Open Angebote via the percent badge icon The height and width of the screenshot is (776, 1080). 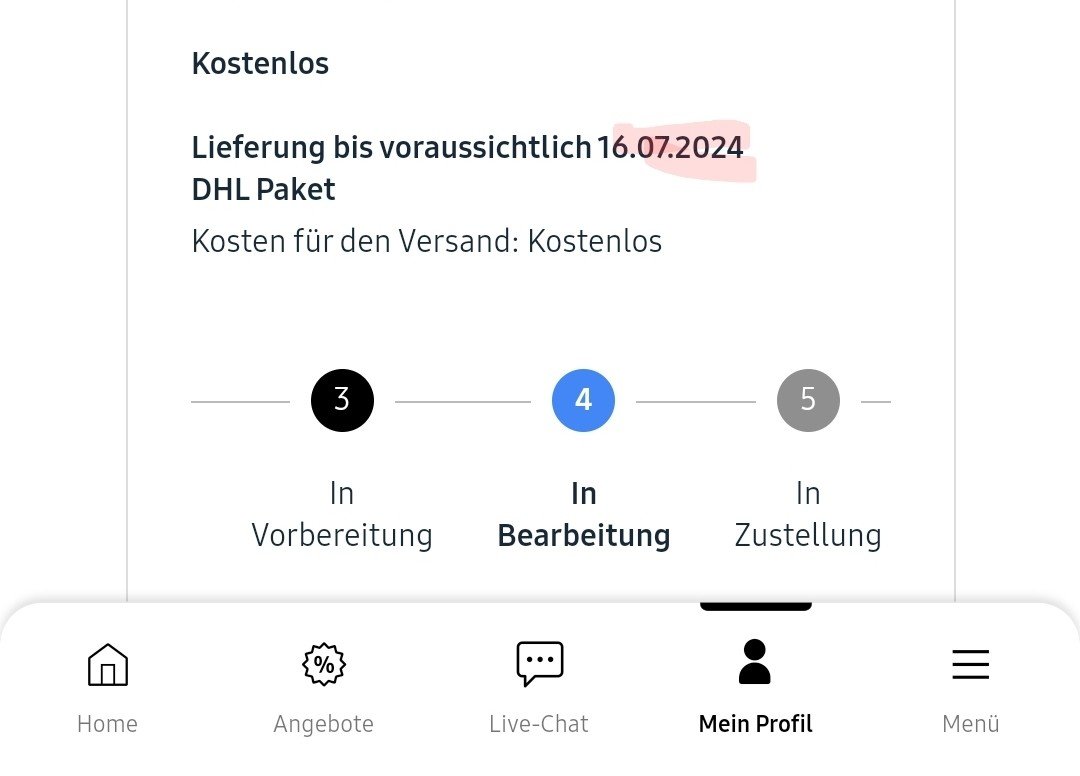[x=323, y=664]
